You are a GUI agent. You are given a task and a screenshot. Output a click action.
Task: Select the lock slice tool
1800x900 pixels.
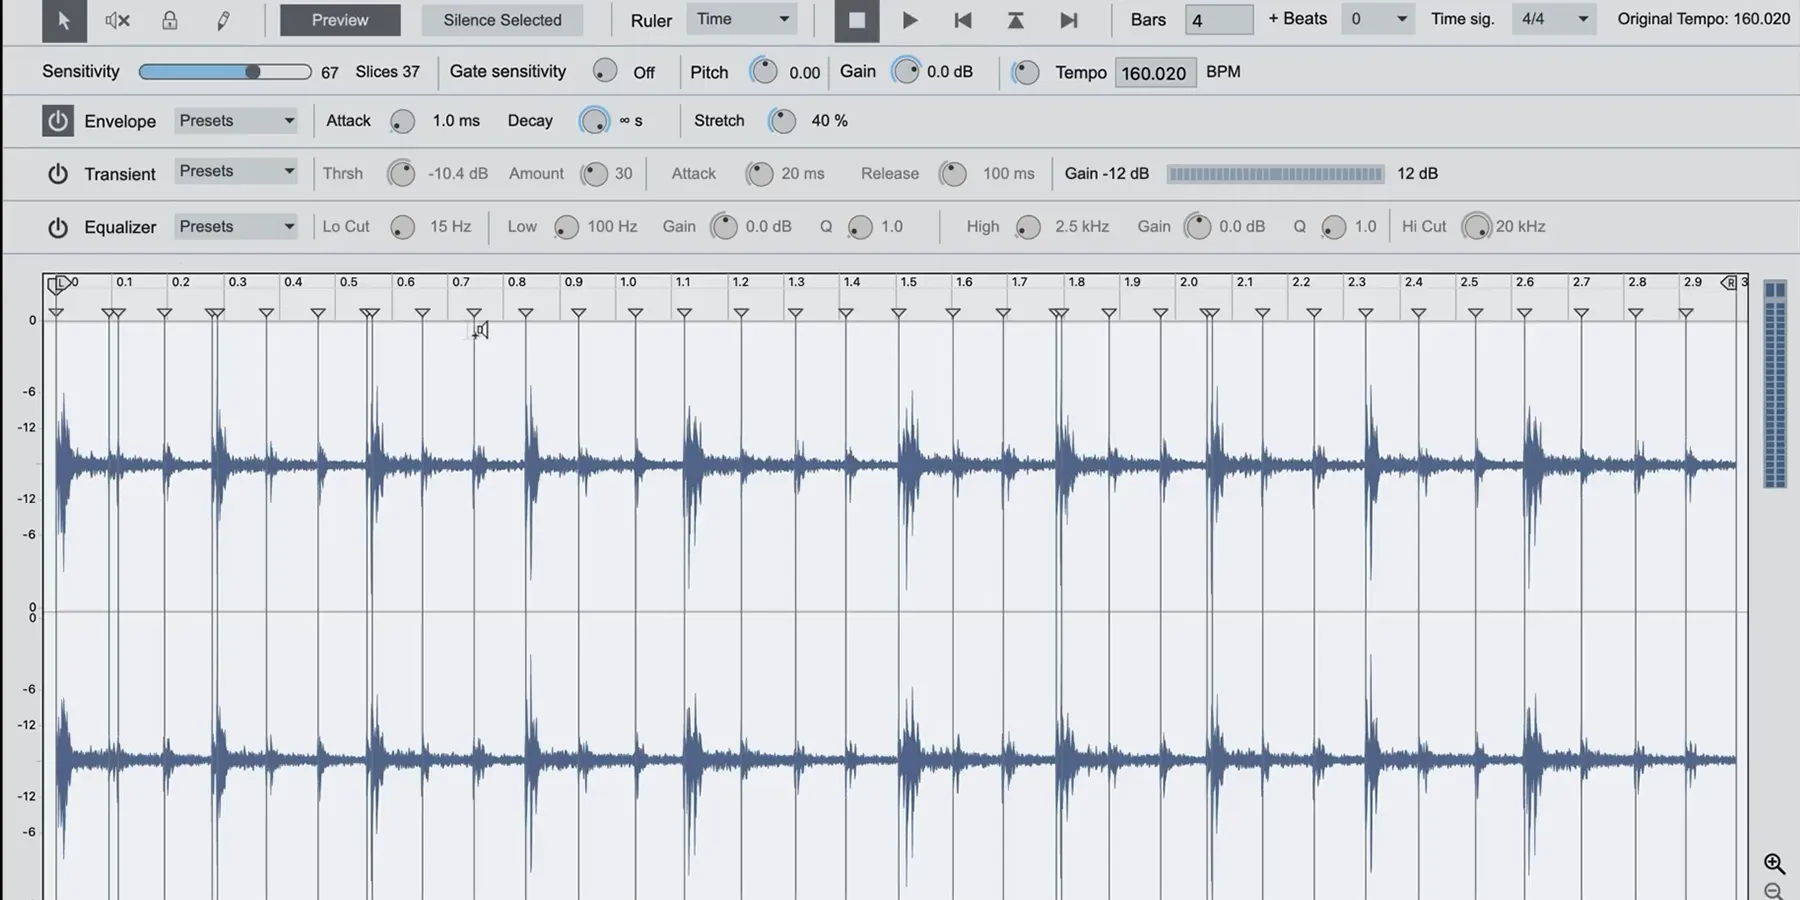170,20
